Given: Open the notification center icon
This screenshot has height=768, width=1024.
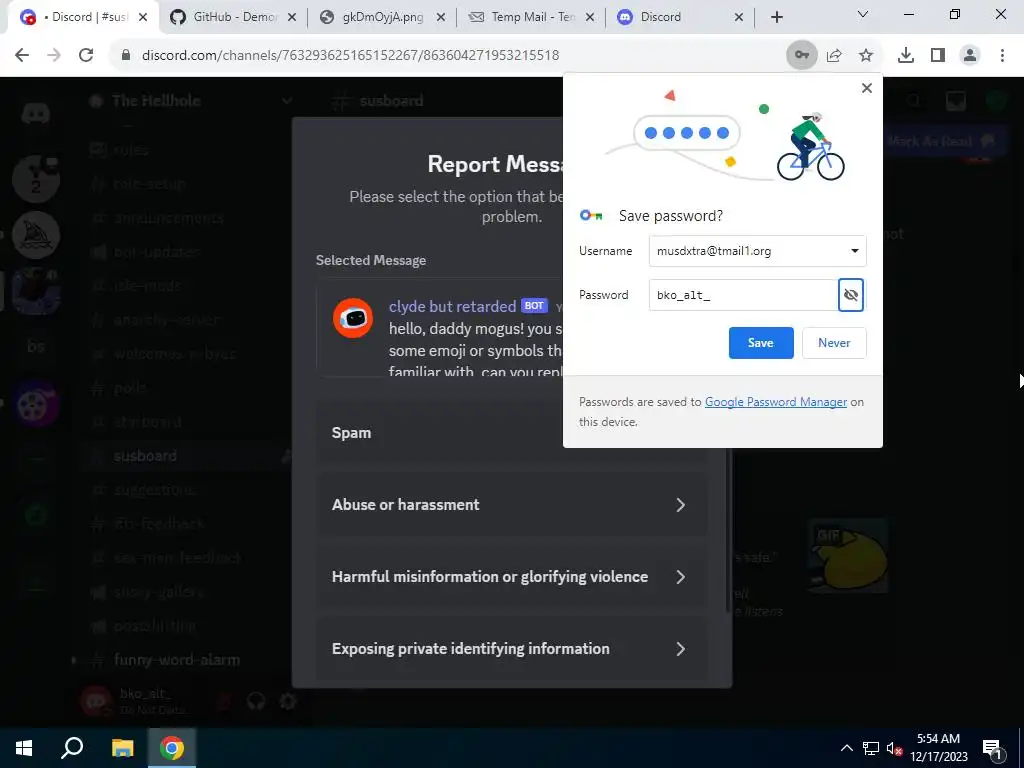Looking at the screenshot, I should tap(992, 749).
